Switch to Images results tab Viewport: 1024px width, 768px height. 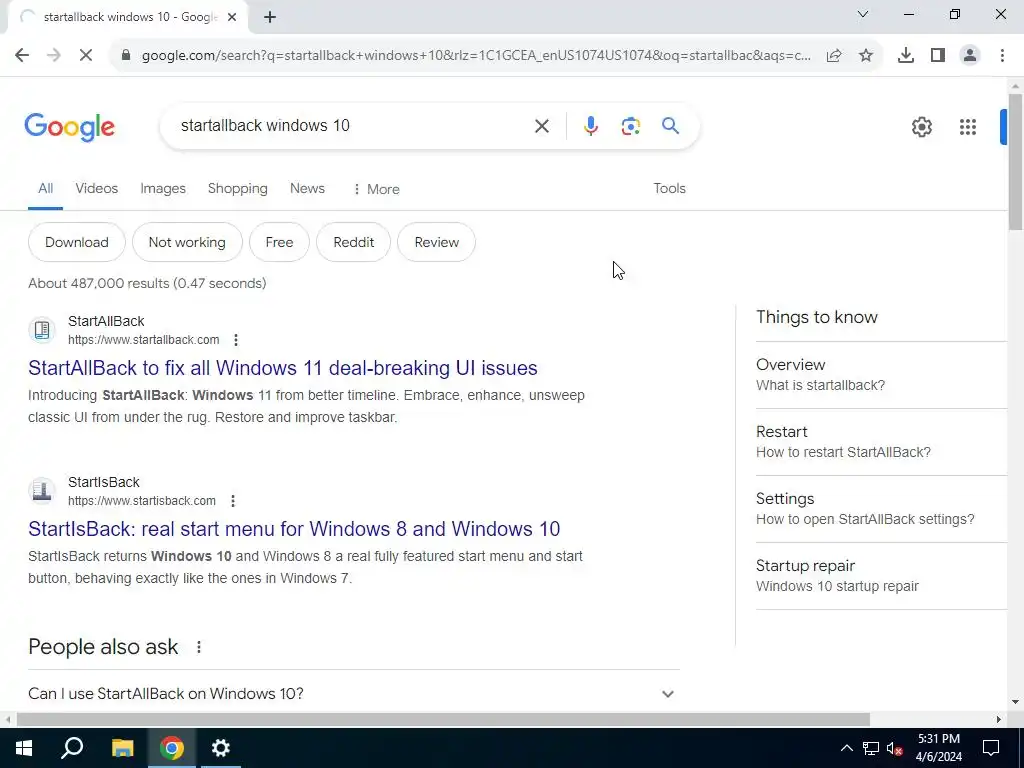(163, 188)
